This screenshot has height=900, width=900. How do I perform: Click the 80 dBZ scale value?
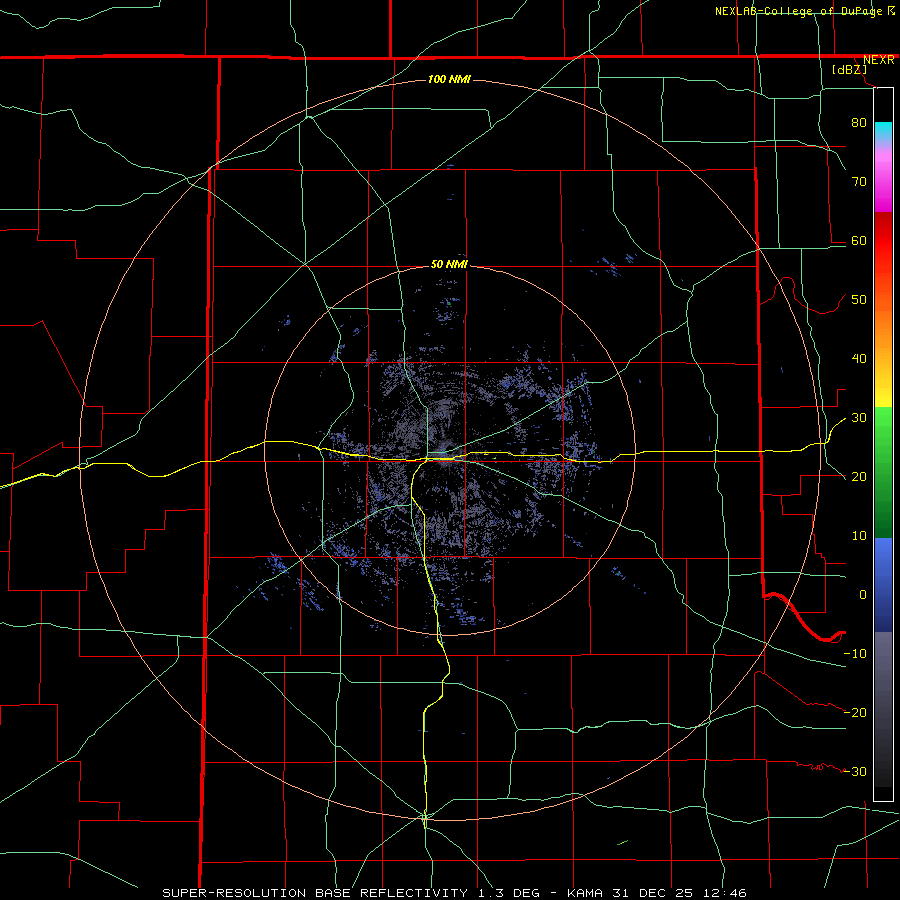pos(859,122)
